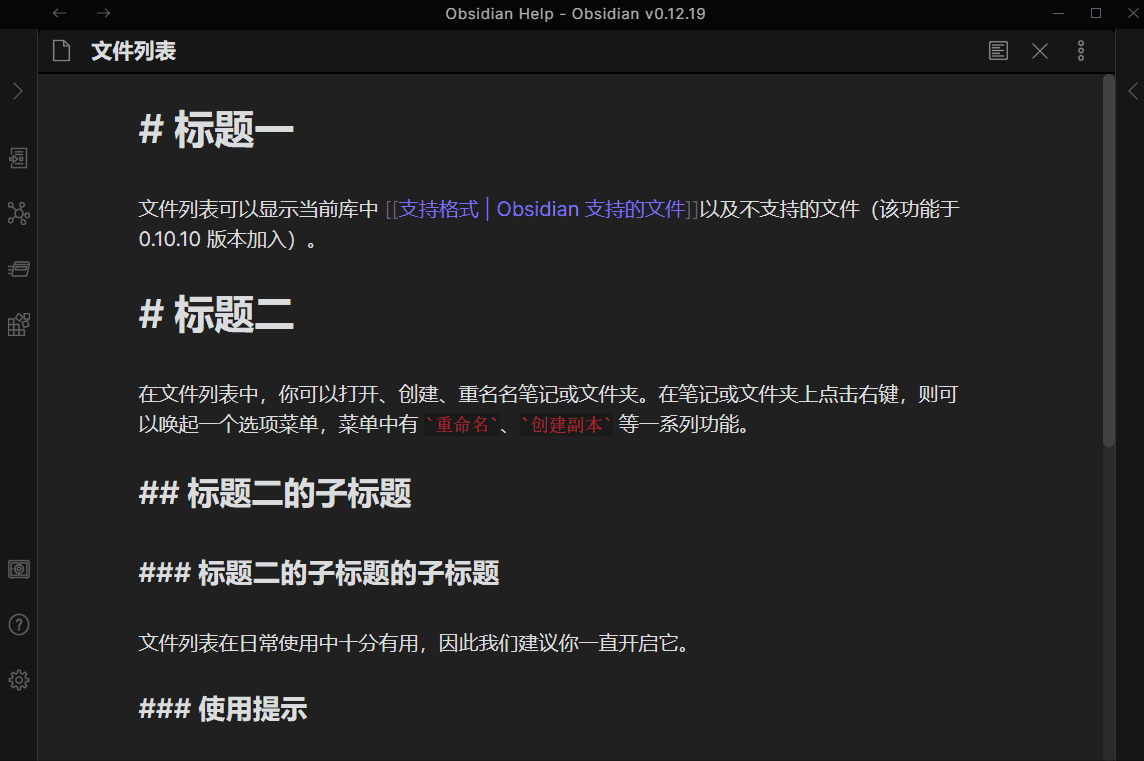
Task: Click the `创建副本` inline code
Action: coord(566,425)
